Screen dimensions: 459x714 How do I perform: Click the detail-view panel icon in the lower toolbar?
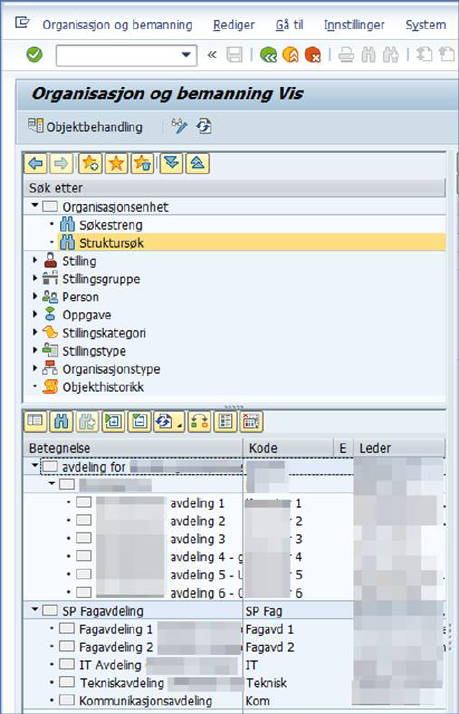[x=35, y=422]
